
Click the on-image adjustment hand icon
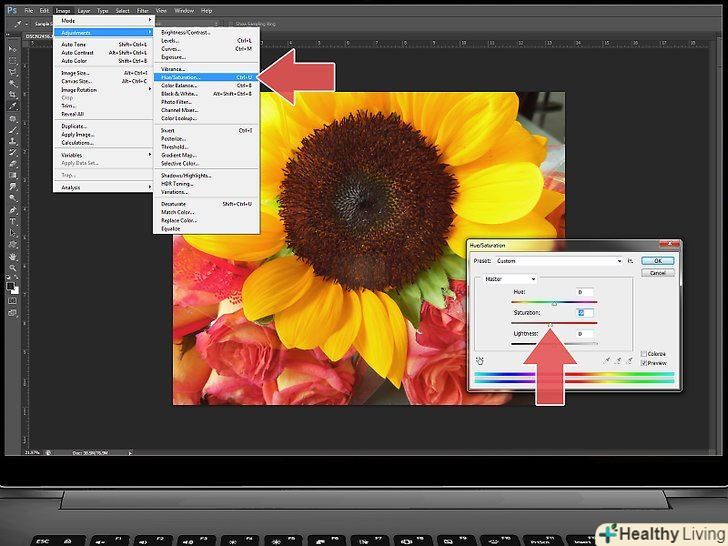481,359
